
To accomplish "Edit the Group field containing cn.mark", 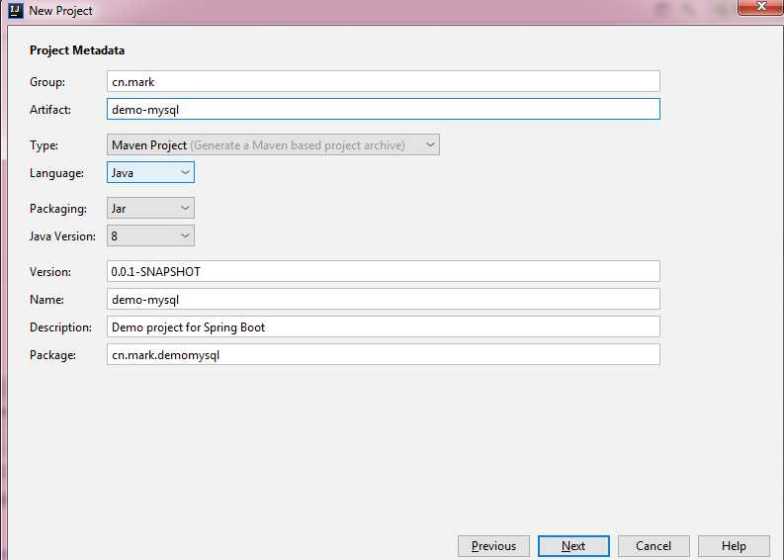I will pyautogui.click(x=383, y=82).
